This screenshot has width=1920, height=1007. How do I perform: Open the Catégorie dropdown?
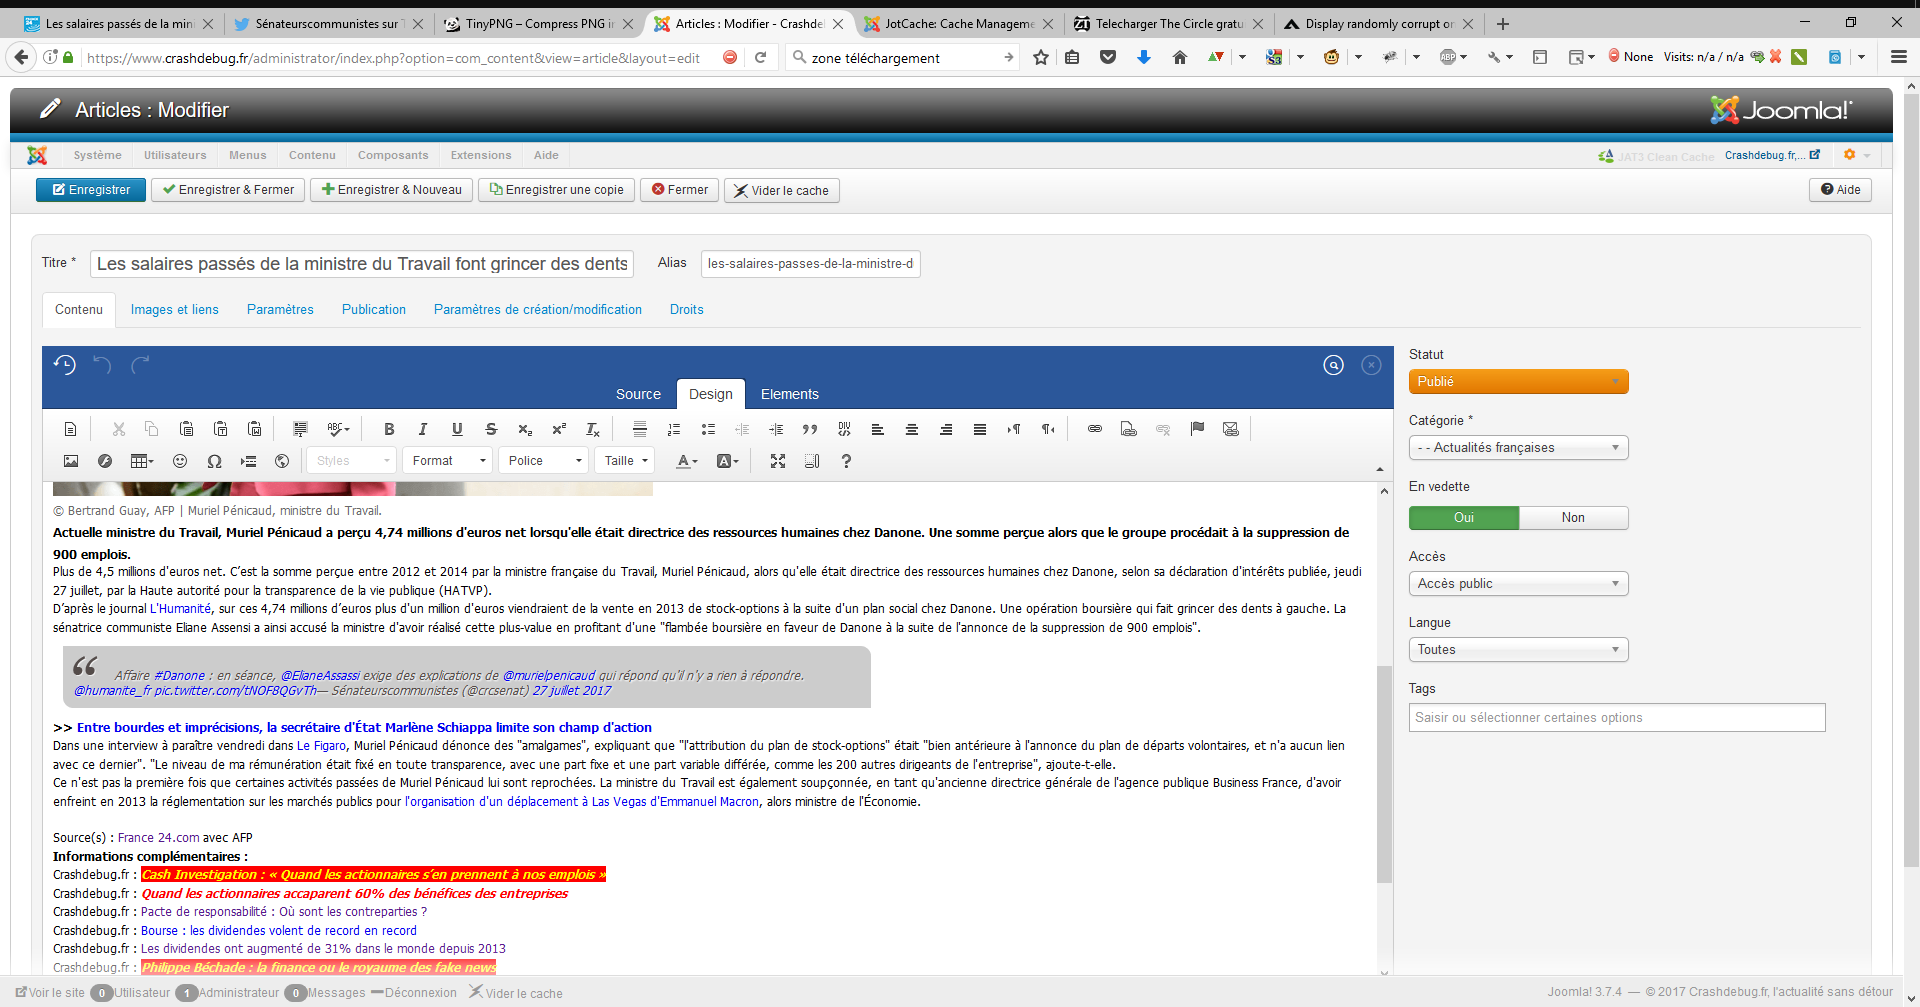1518,448
